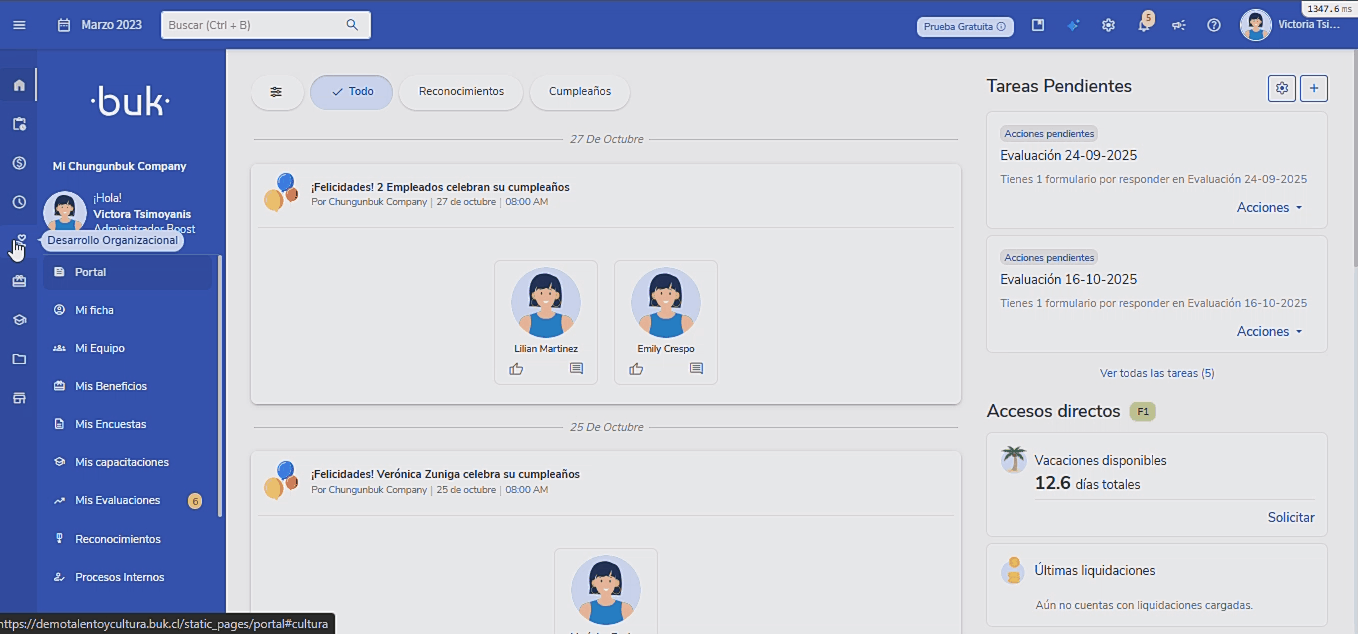
Task: Open Mi ficha in the sidebar menu
Action: coord(94,310)
